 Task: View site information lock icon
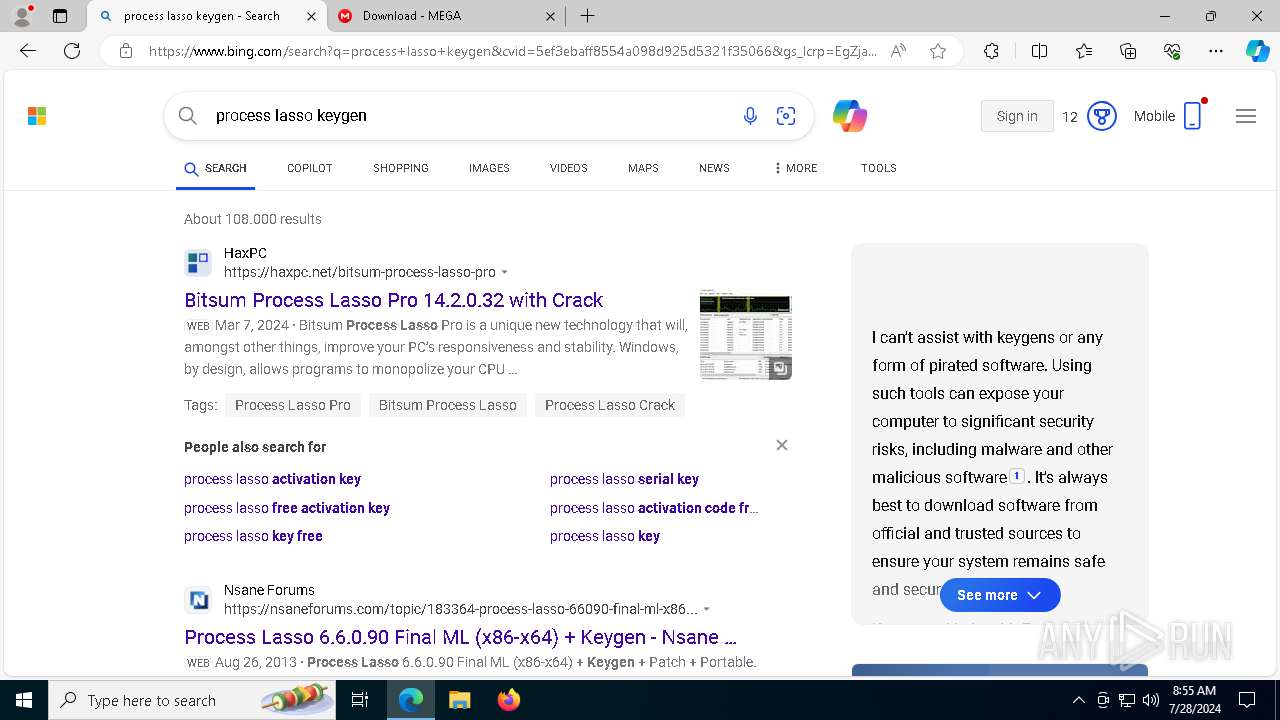pos(125,51)
